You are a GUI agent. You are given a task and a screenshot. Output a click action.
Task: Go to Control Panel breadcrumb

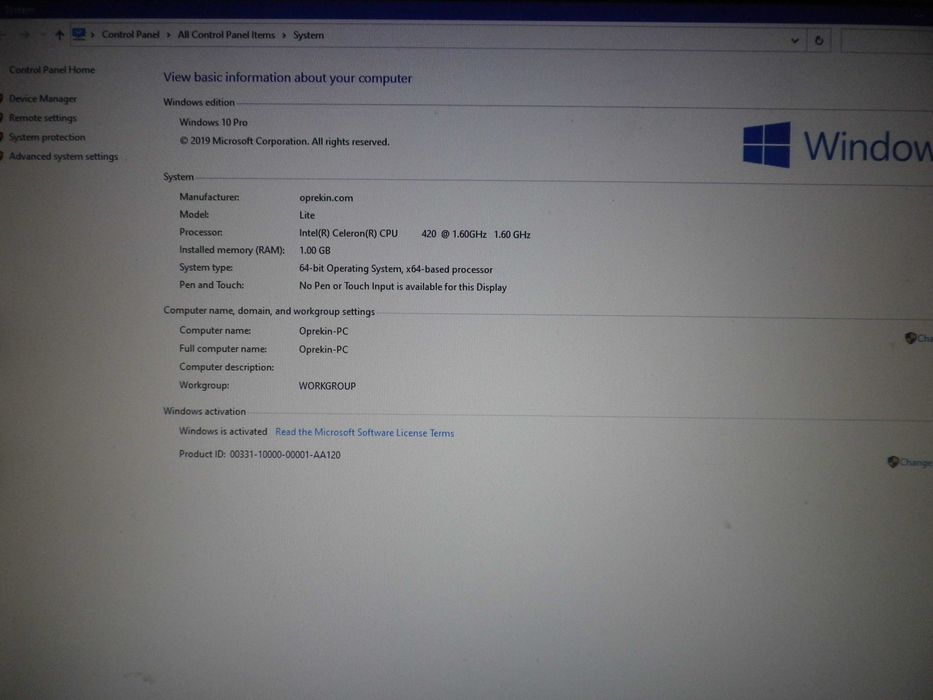130,35
